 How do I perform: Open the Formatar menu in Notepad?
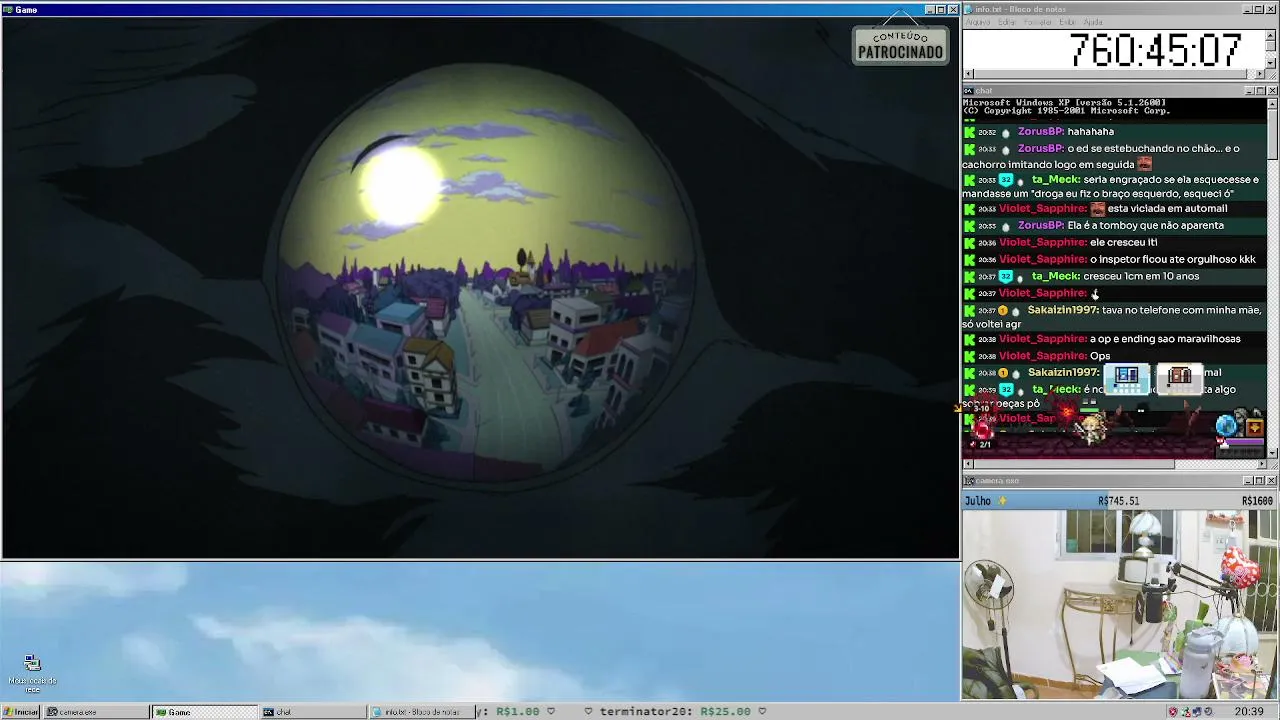pyautogui.click(x=1038, y=22)
